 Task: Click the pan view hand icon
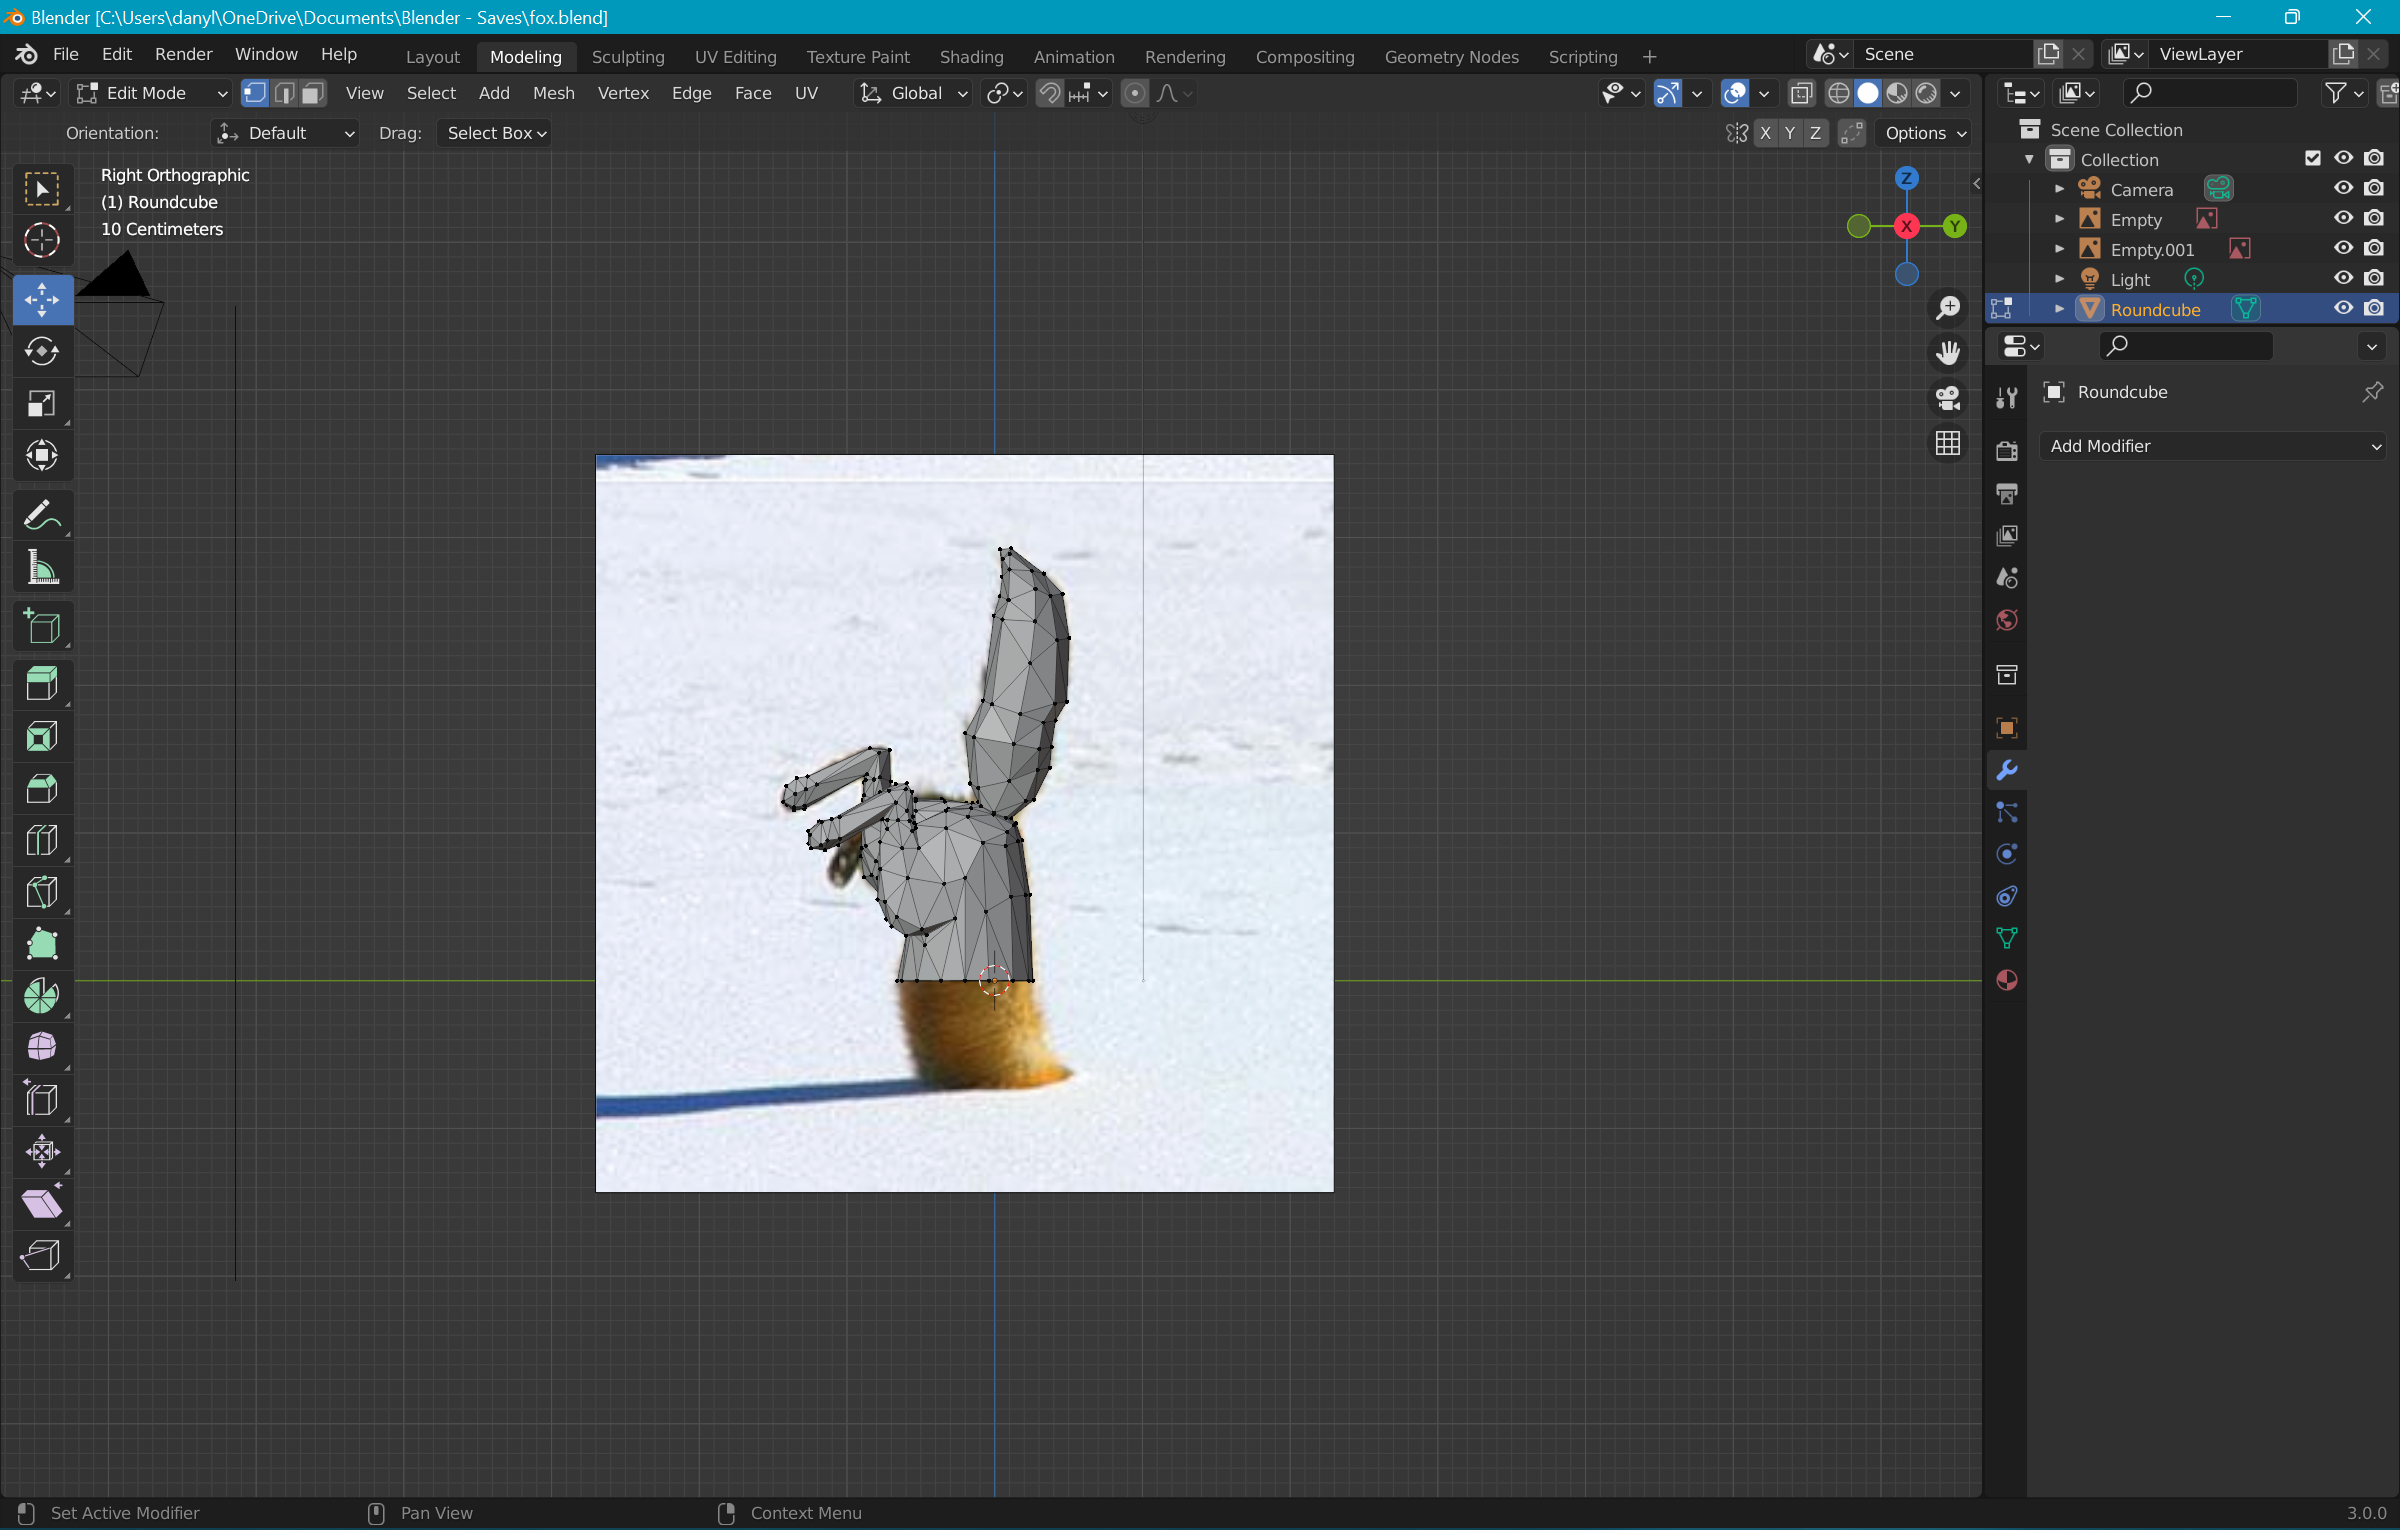coord(1947,353)
